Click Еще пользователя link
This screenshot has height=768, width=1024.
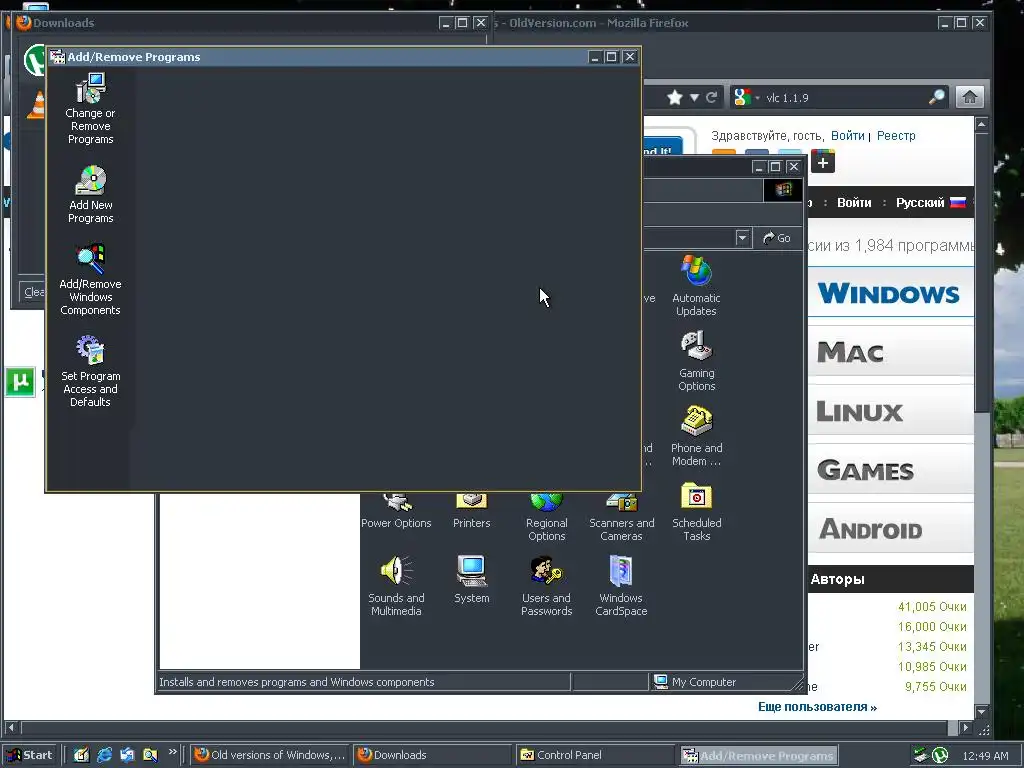pyautogui.click(x=818, y=707)
